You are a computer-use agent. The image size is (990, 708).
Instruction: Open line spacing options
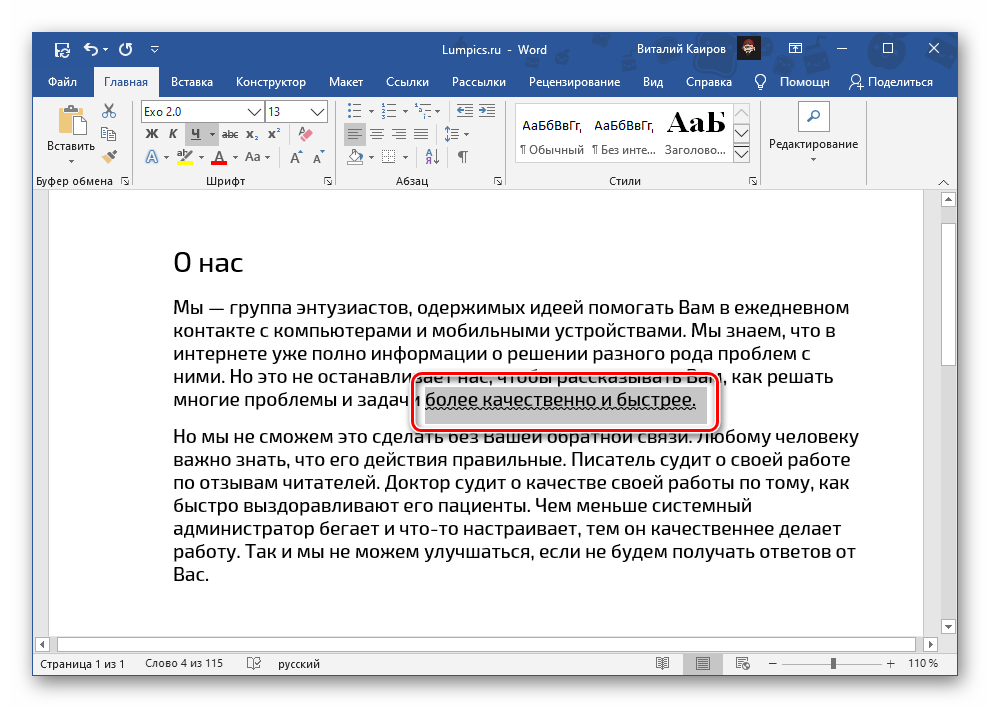[x=456, y=134]
